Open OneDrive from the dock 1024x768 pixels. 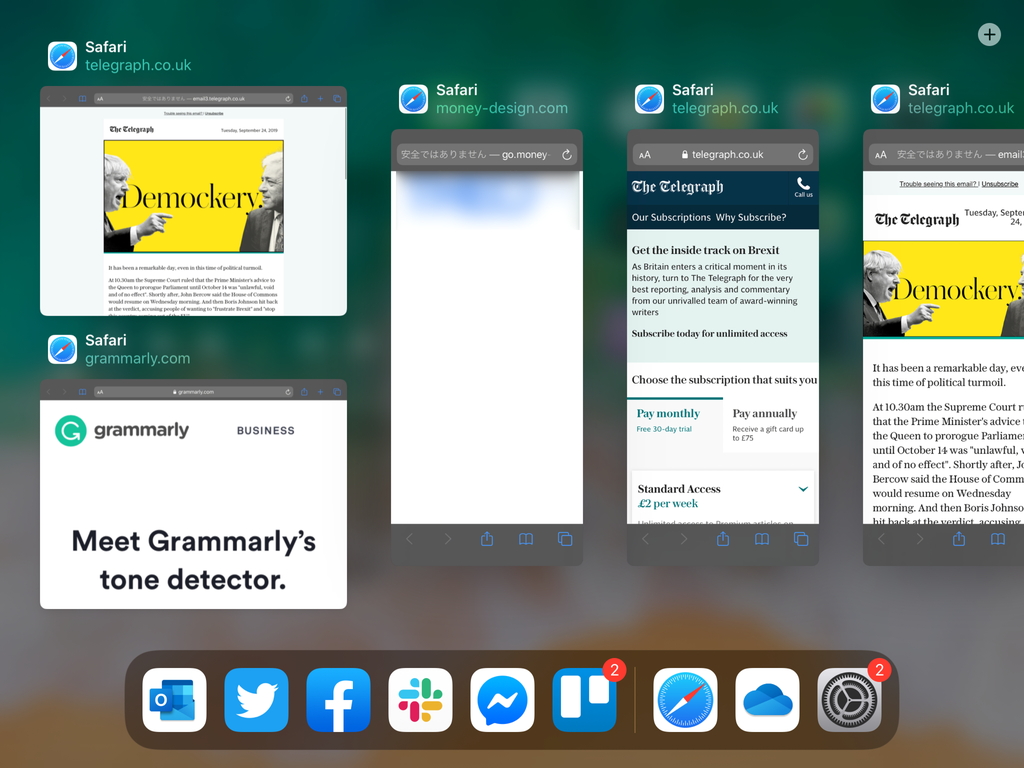(x=767, y=701)
